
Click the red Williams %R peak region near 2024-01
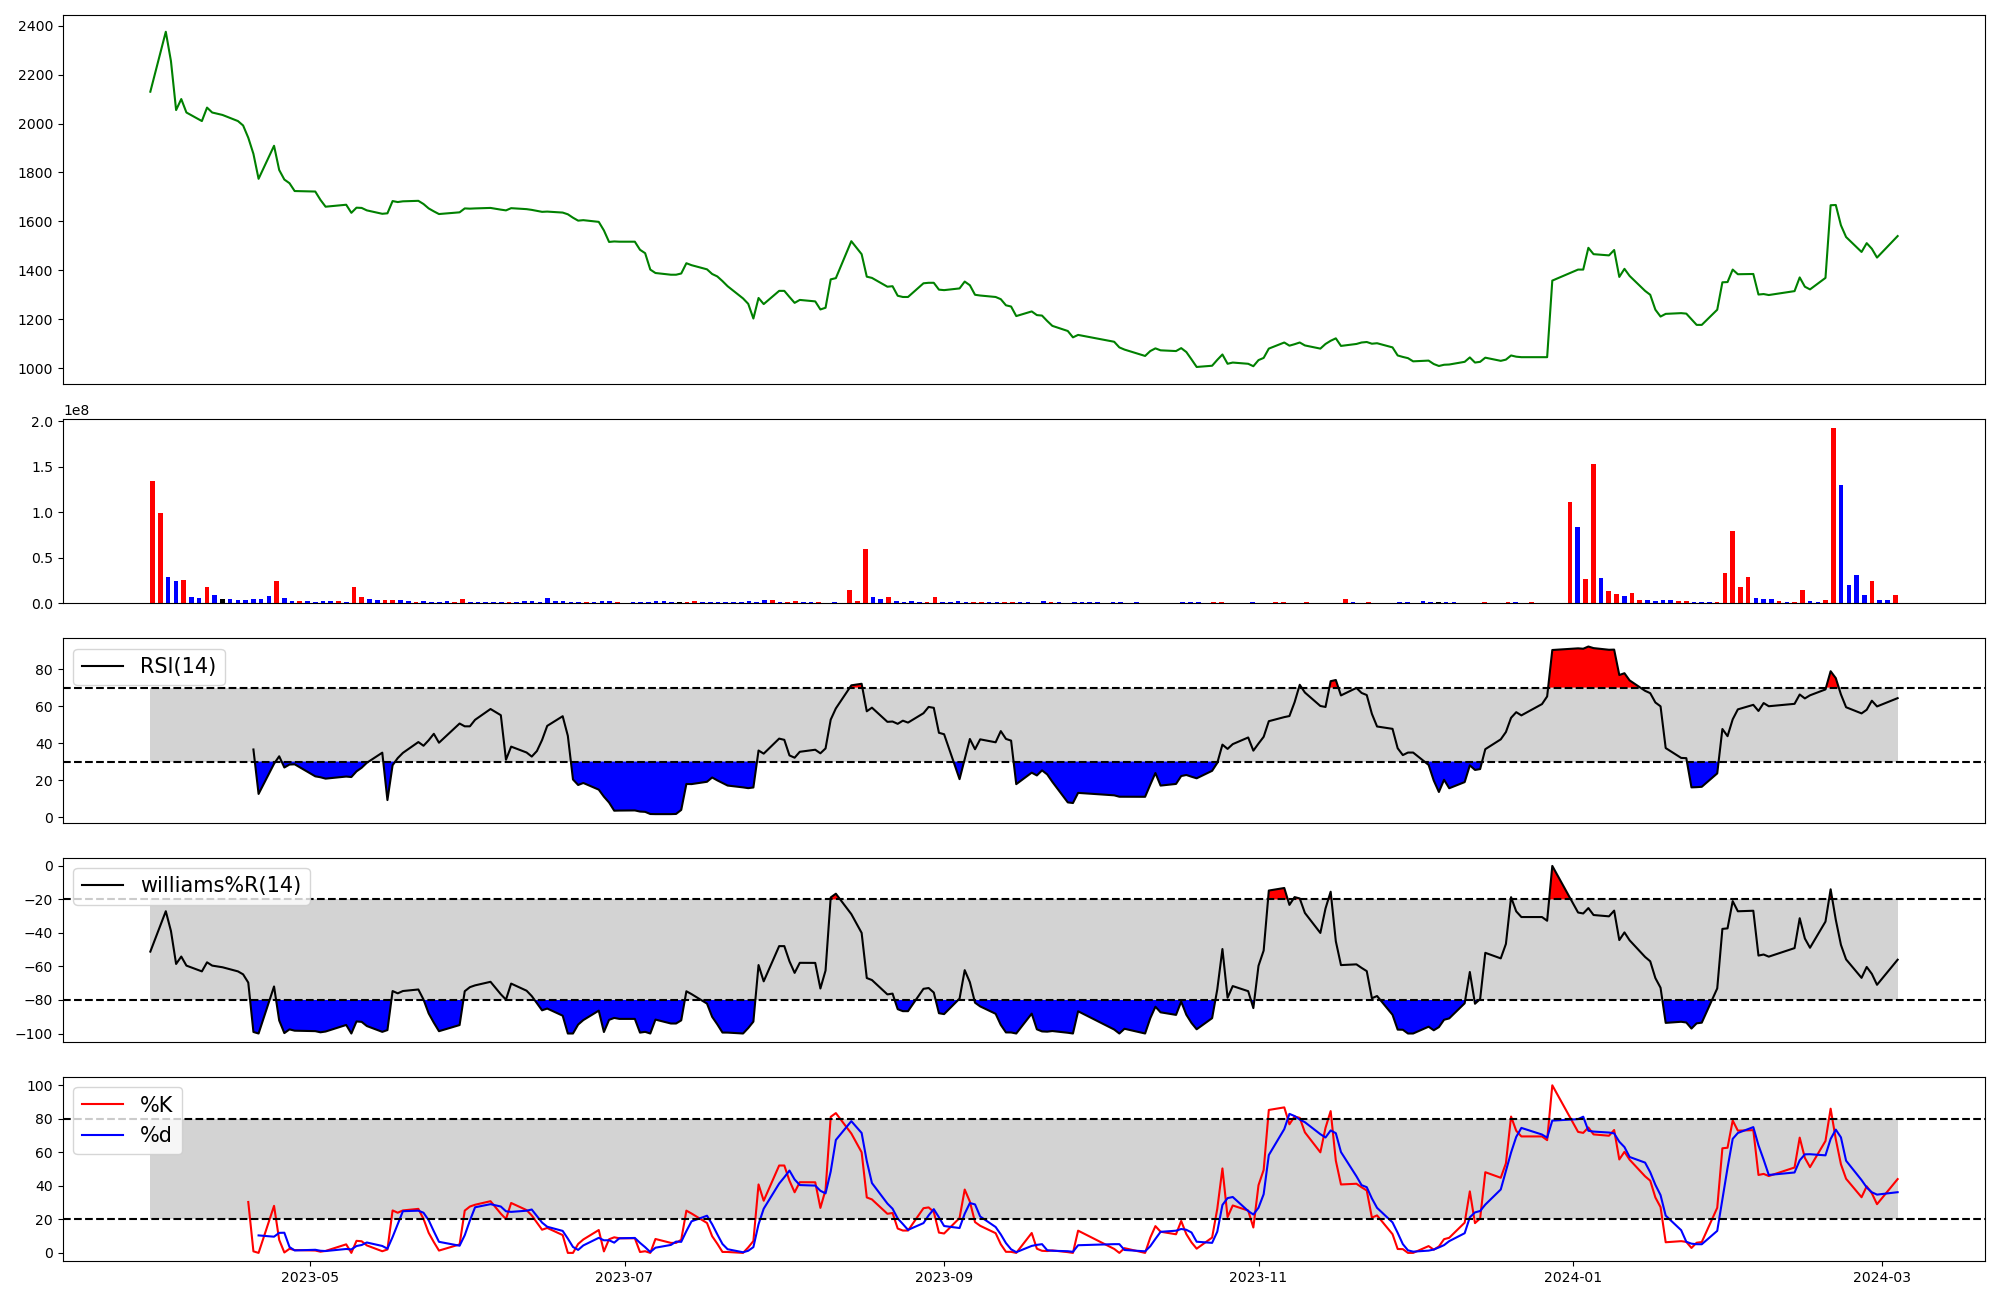click(1557, 888)
